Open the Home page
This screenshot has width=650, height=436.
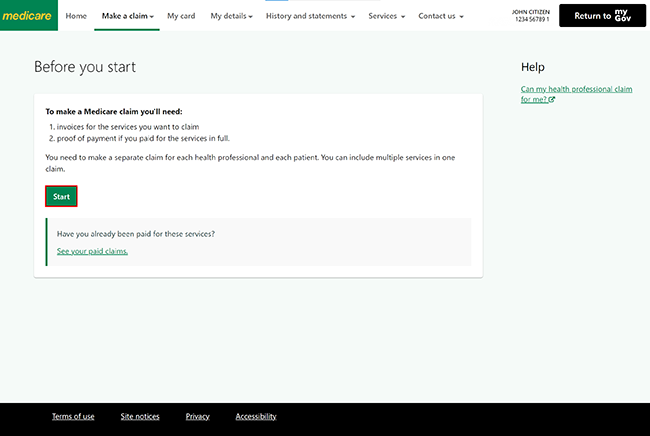pyautogui.click(x=76, y=16)
